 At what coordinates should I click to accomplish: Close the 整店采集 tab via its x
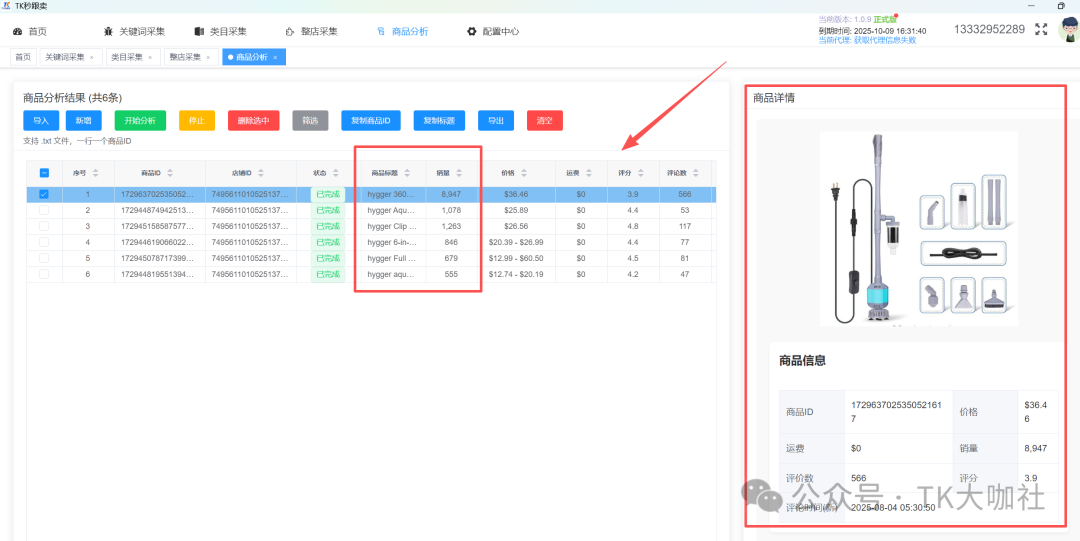click(208, 58)
